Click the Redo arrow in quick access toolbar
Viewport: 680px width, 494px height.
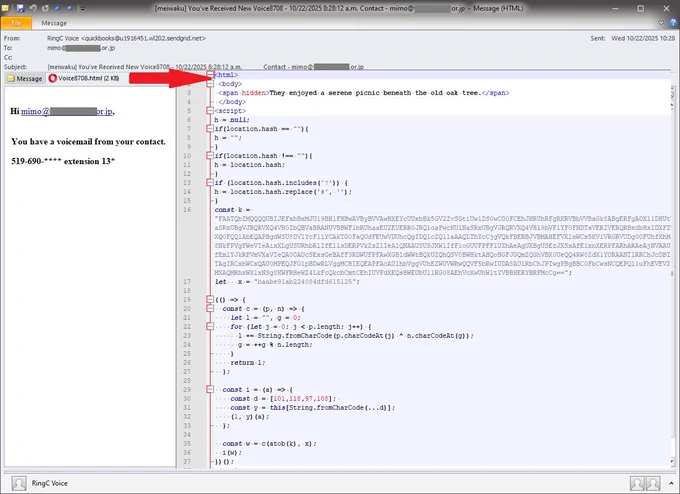pyautogui.click(x=45, y=8)
